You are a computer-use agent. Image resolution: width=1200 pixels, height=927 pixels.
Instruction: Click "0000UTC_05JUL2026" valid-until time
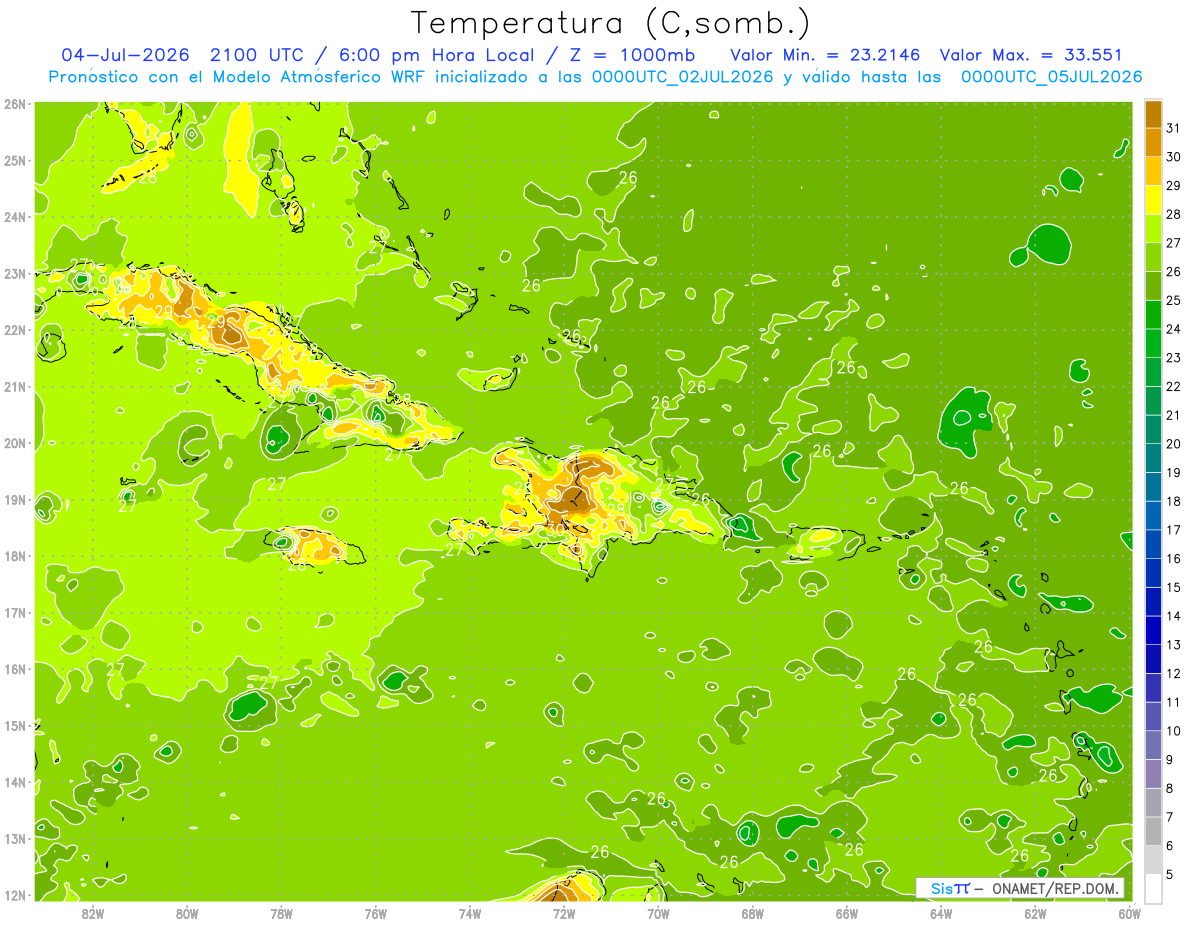[x=1051, y=77]
